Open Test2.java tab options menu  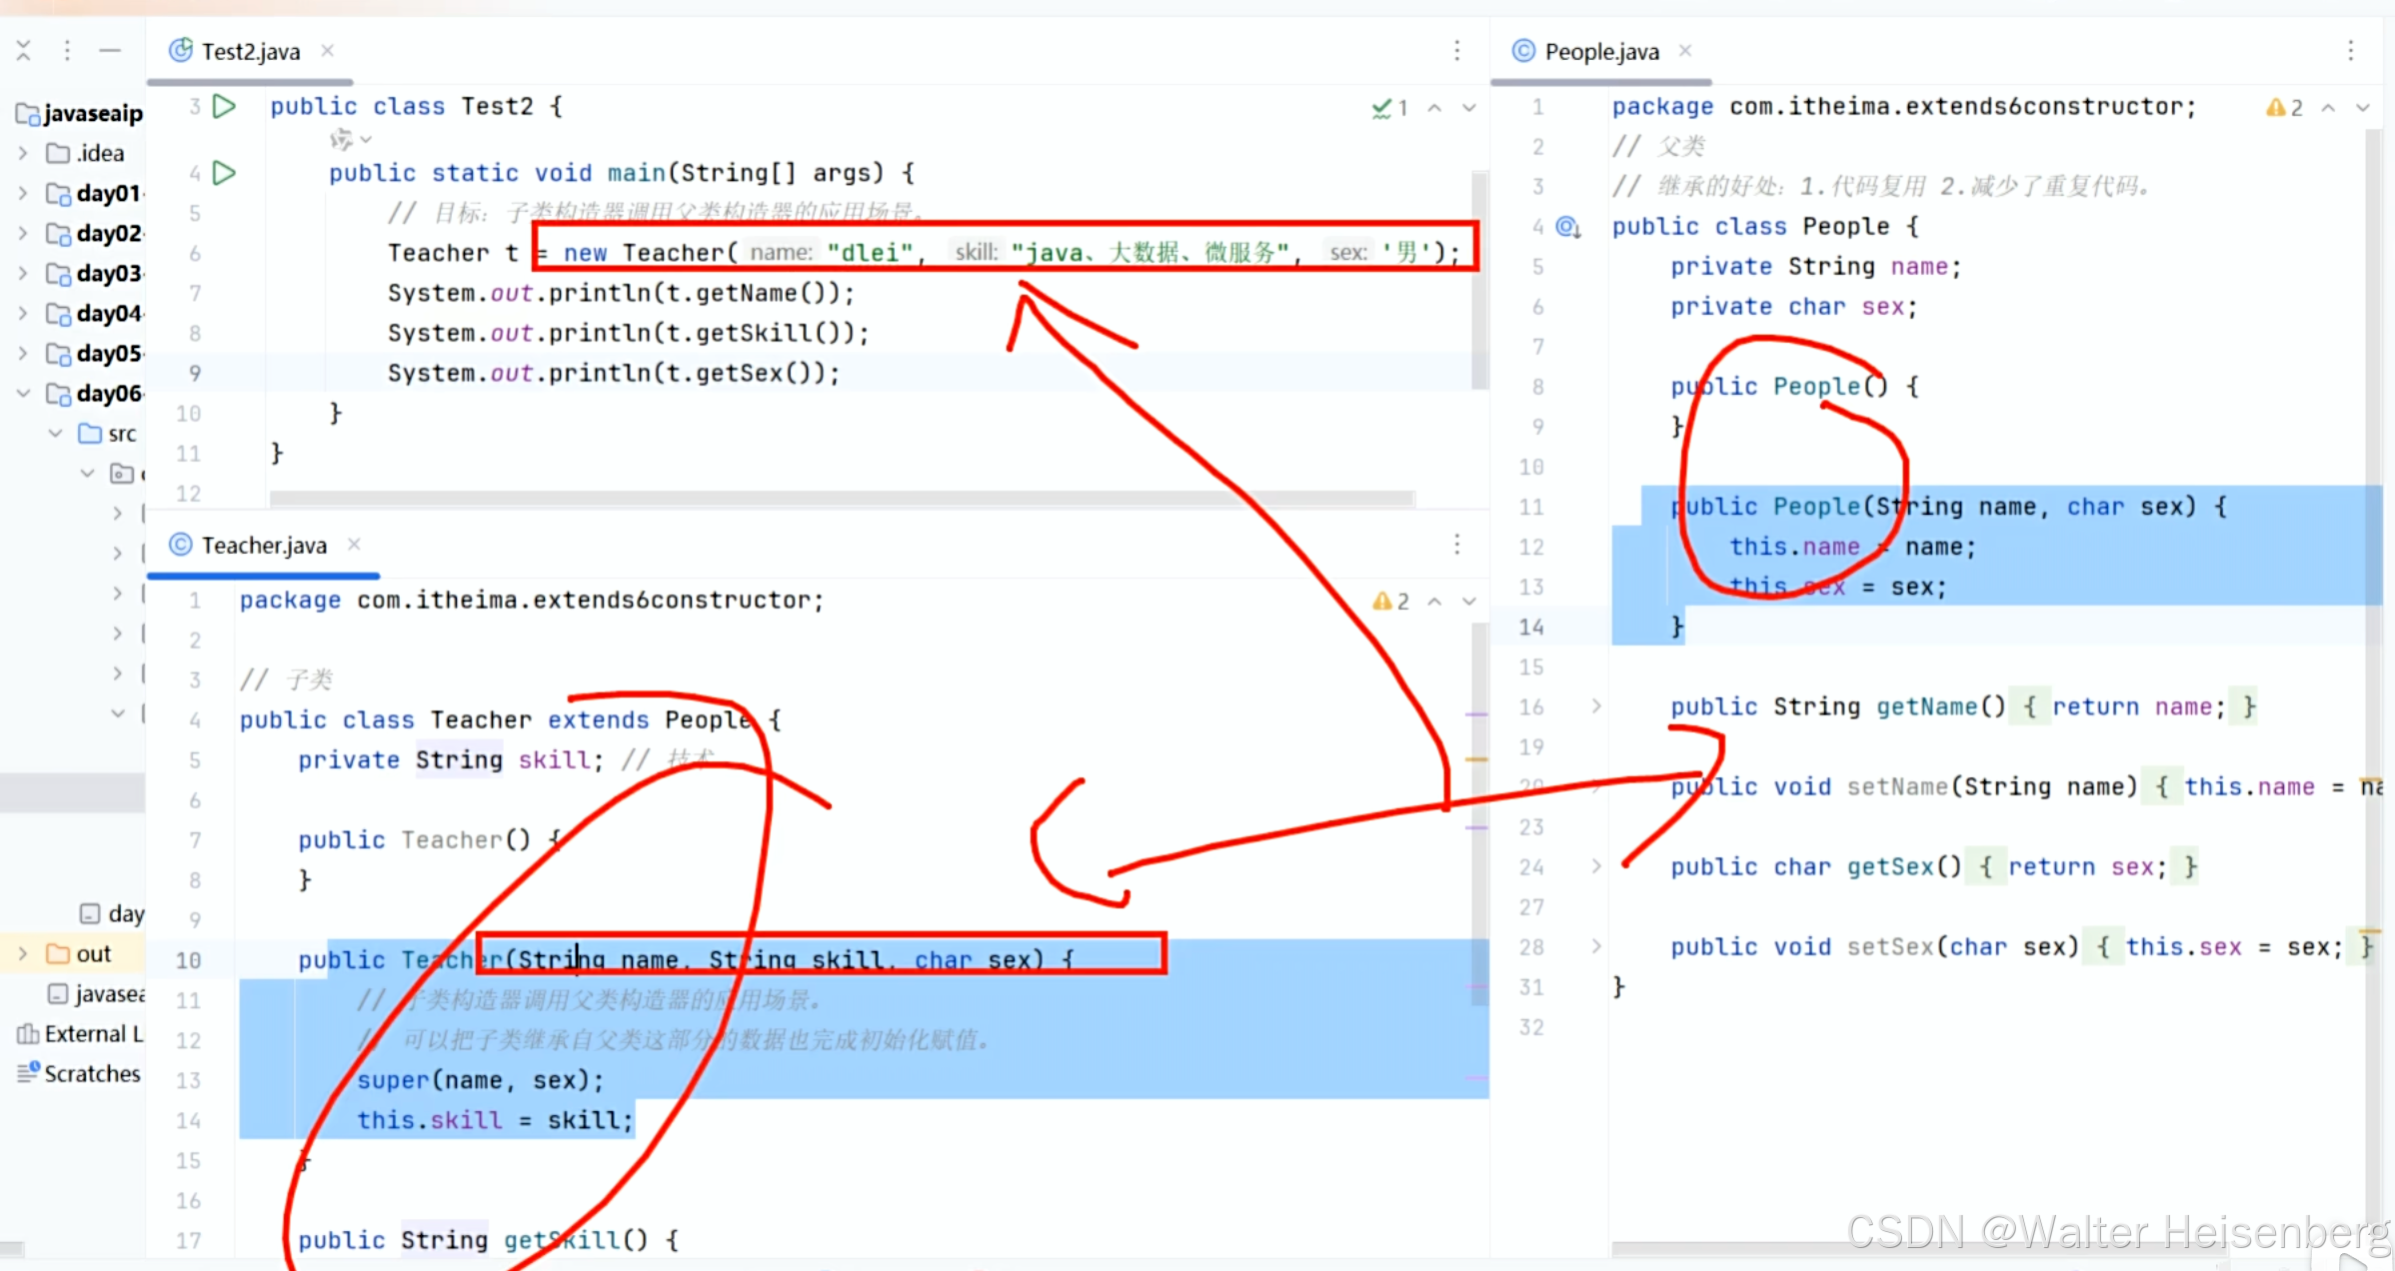pos(1457,50)
